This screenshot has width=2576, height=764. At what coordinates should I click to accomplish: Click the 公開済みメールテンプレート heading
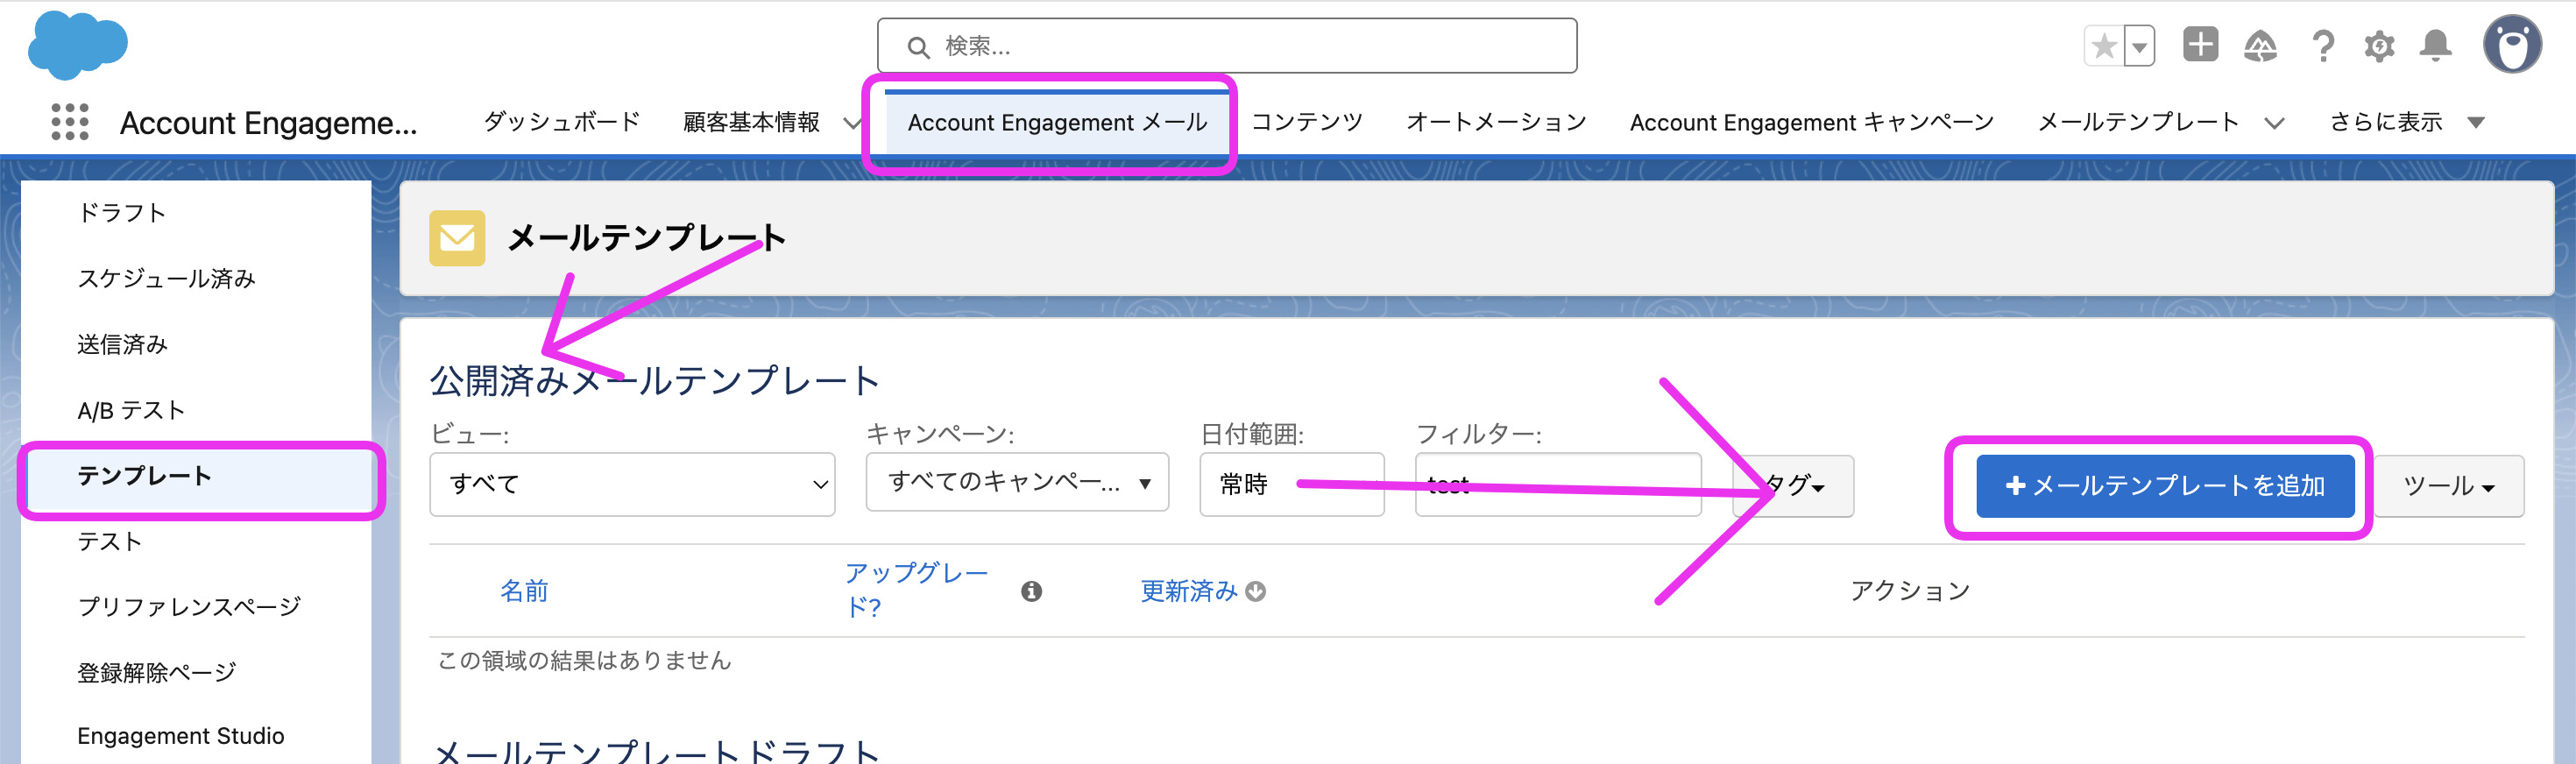point(655,381)
